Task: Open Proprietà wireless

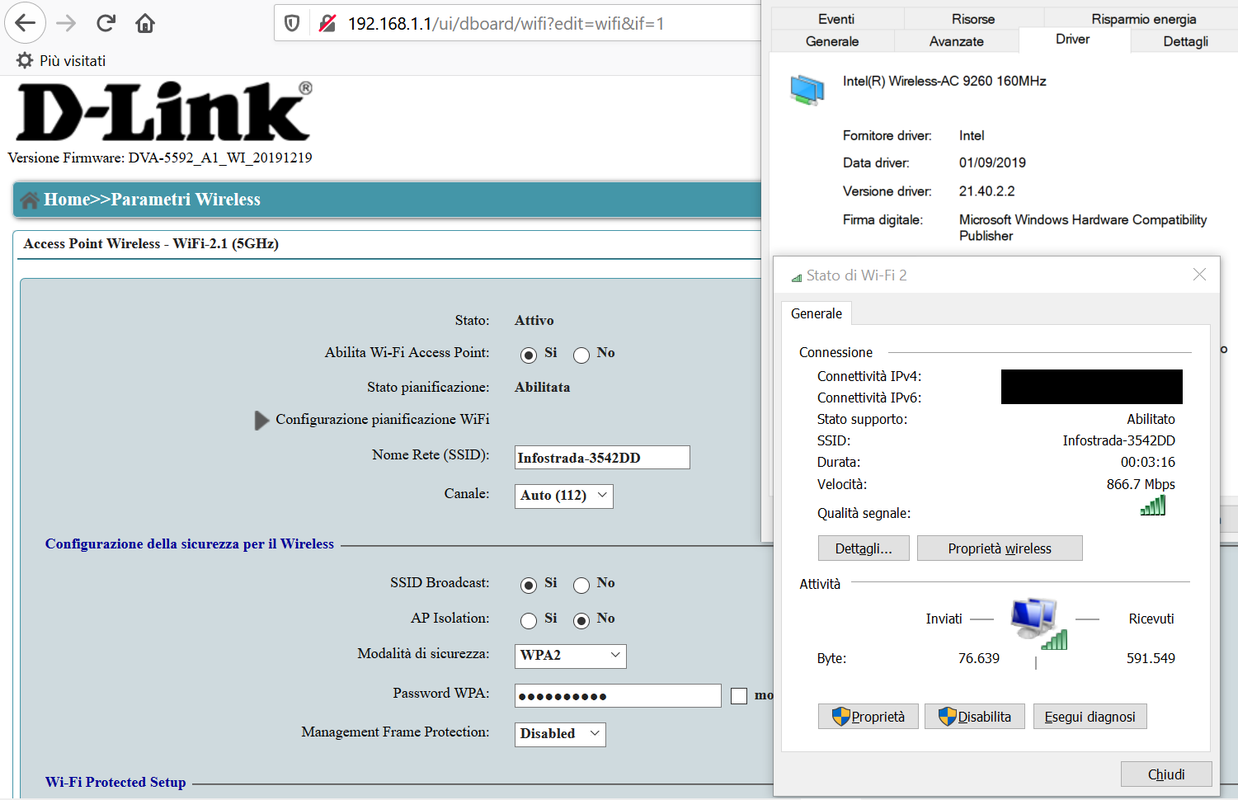Action: pos(1000,548)
